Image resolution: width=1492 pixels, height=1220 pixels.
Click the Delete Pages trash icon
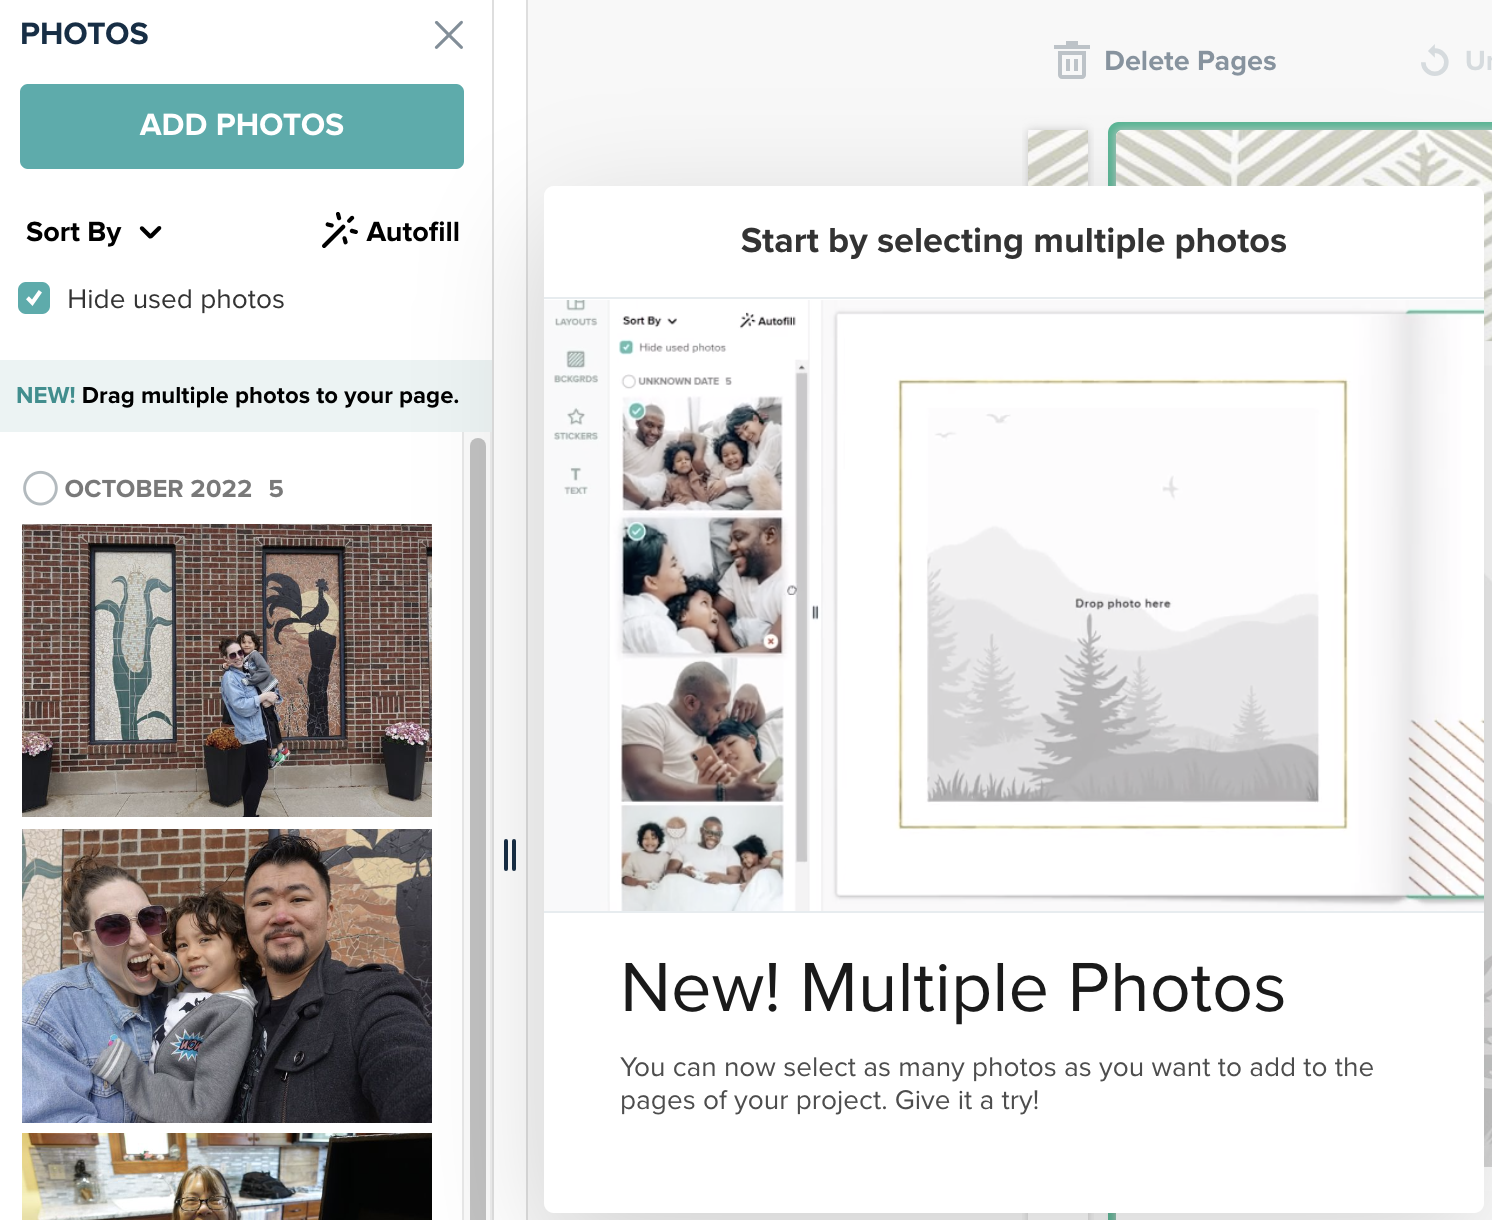1072,61
